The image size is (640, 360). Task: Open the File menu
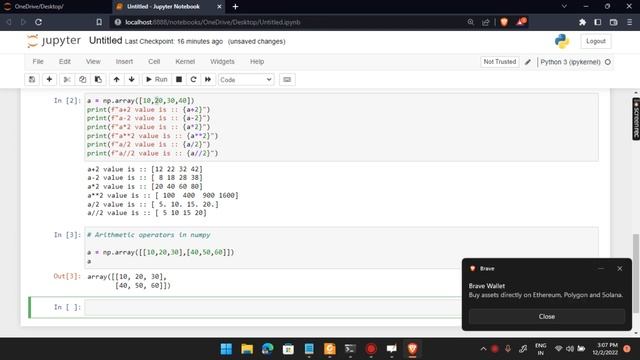38,62
